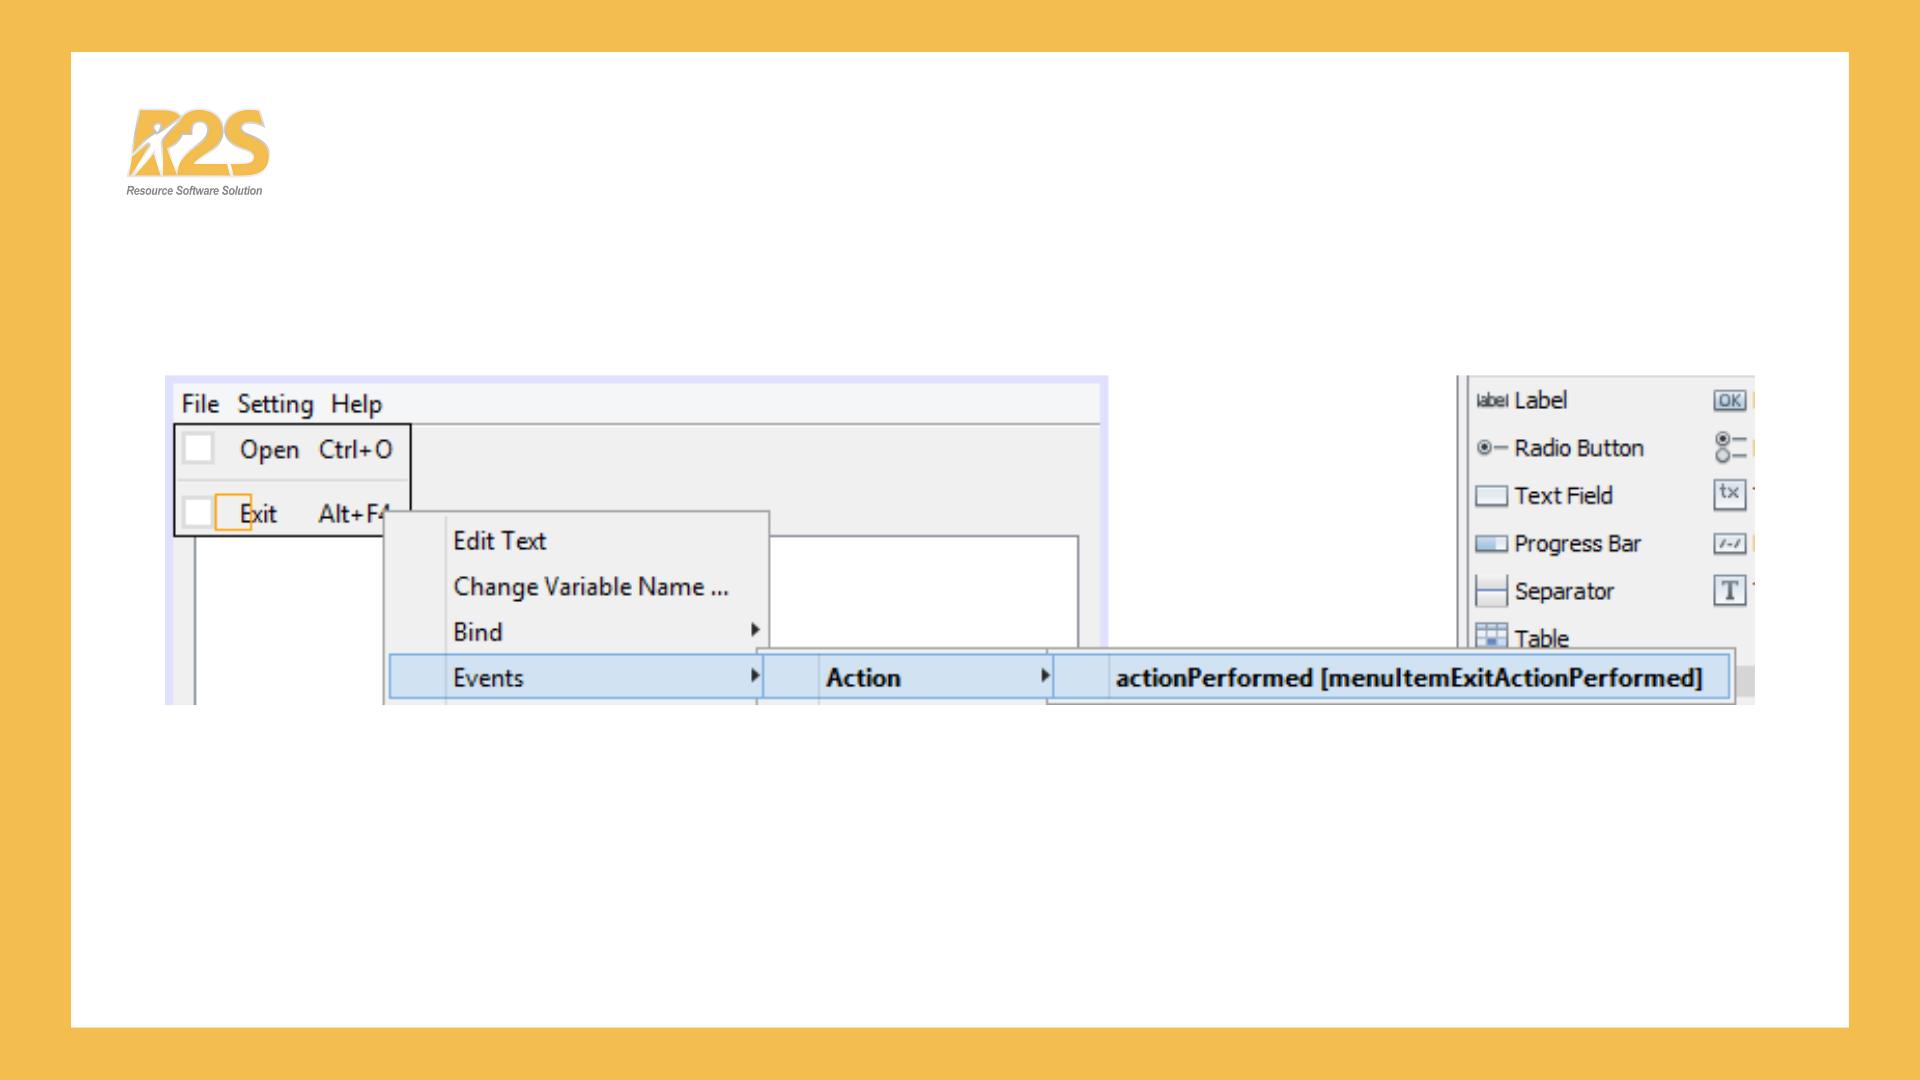
Task: Choose actionPerformed [menuItemExitActionPerformed] entry
Action: click(x=1407, y=678)
